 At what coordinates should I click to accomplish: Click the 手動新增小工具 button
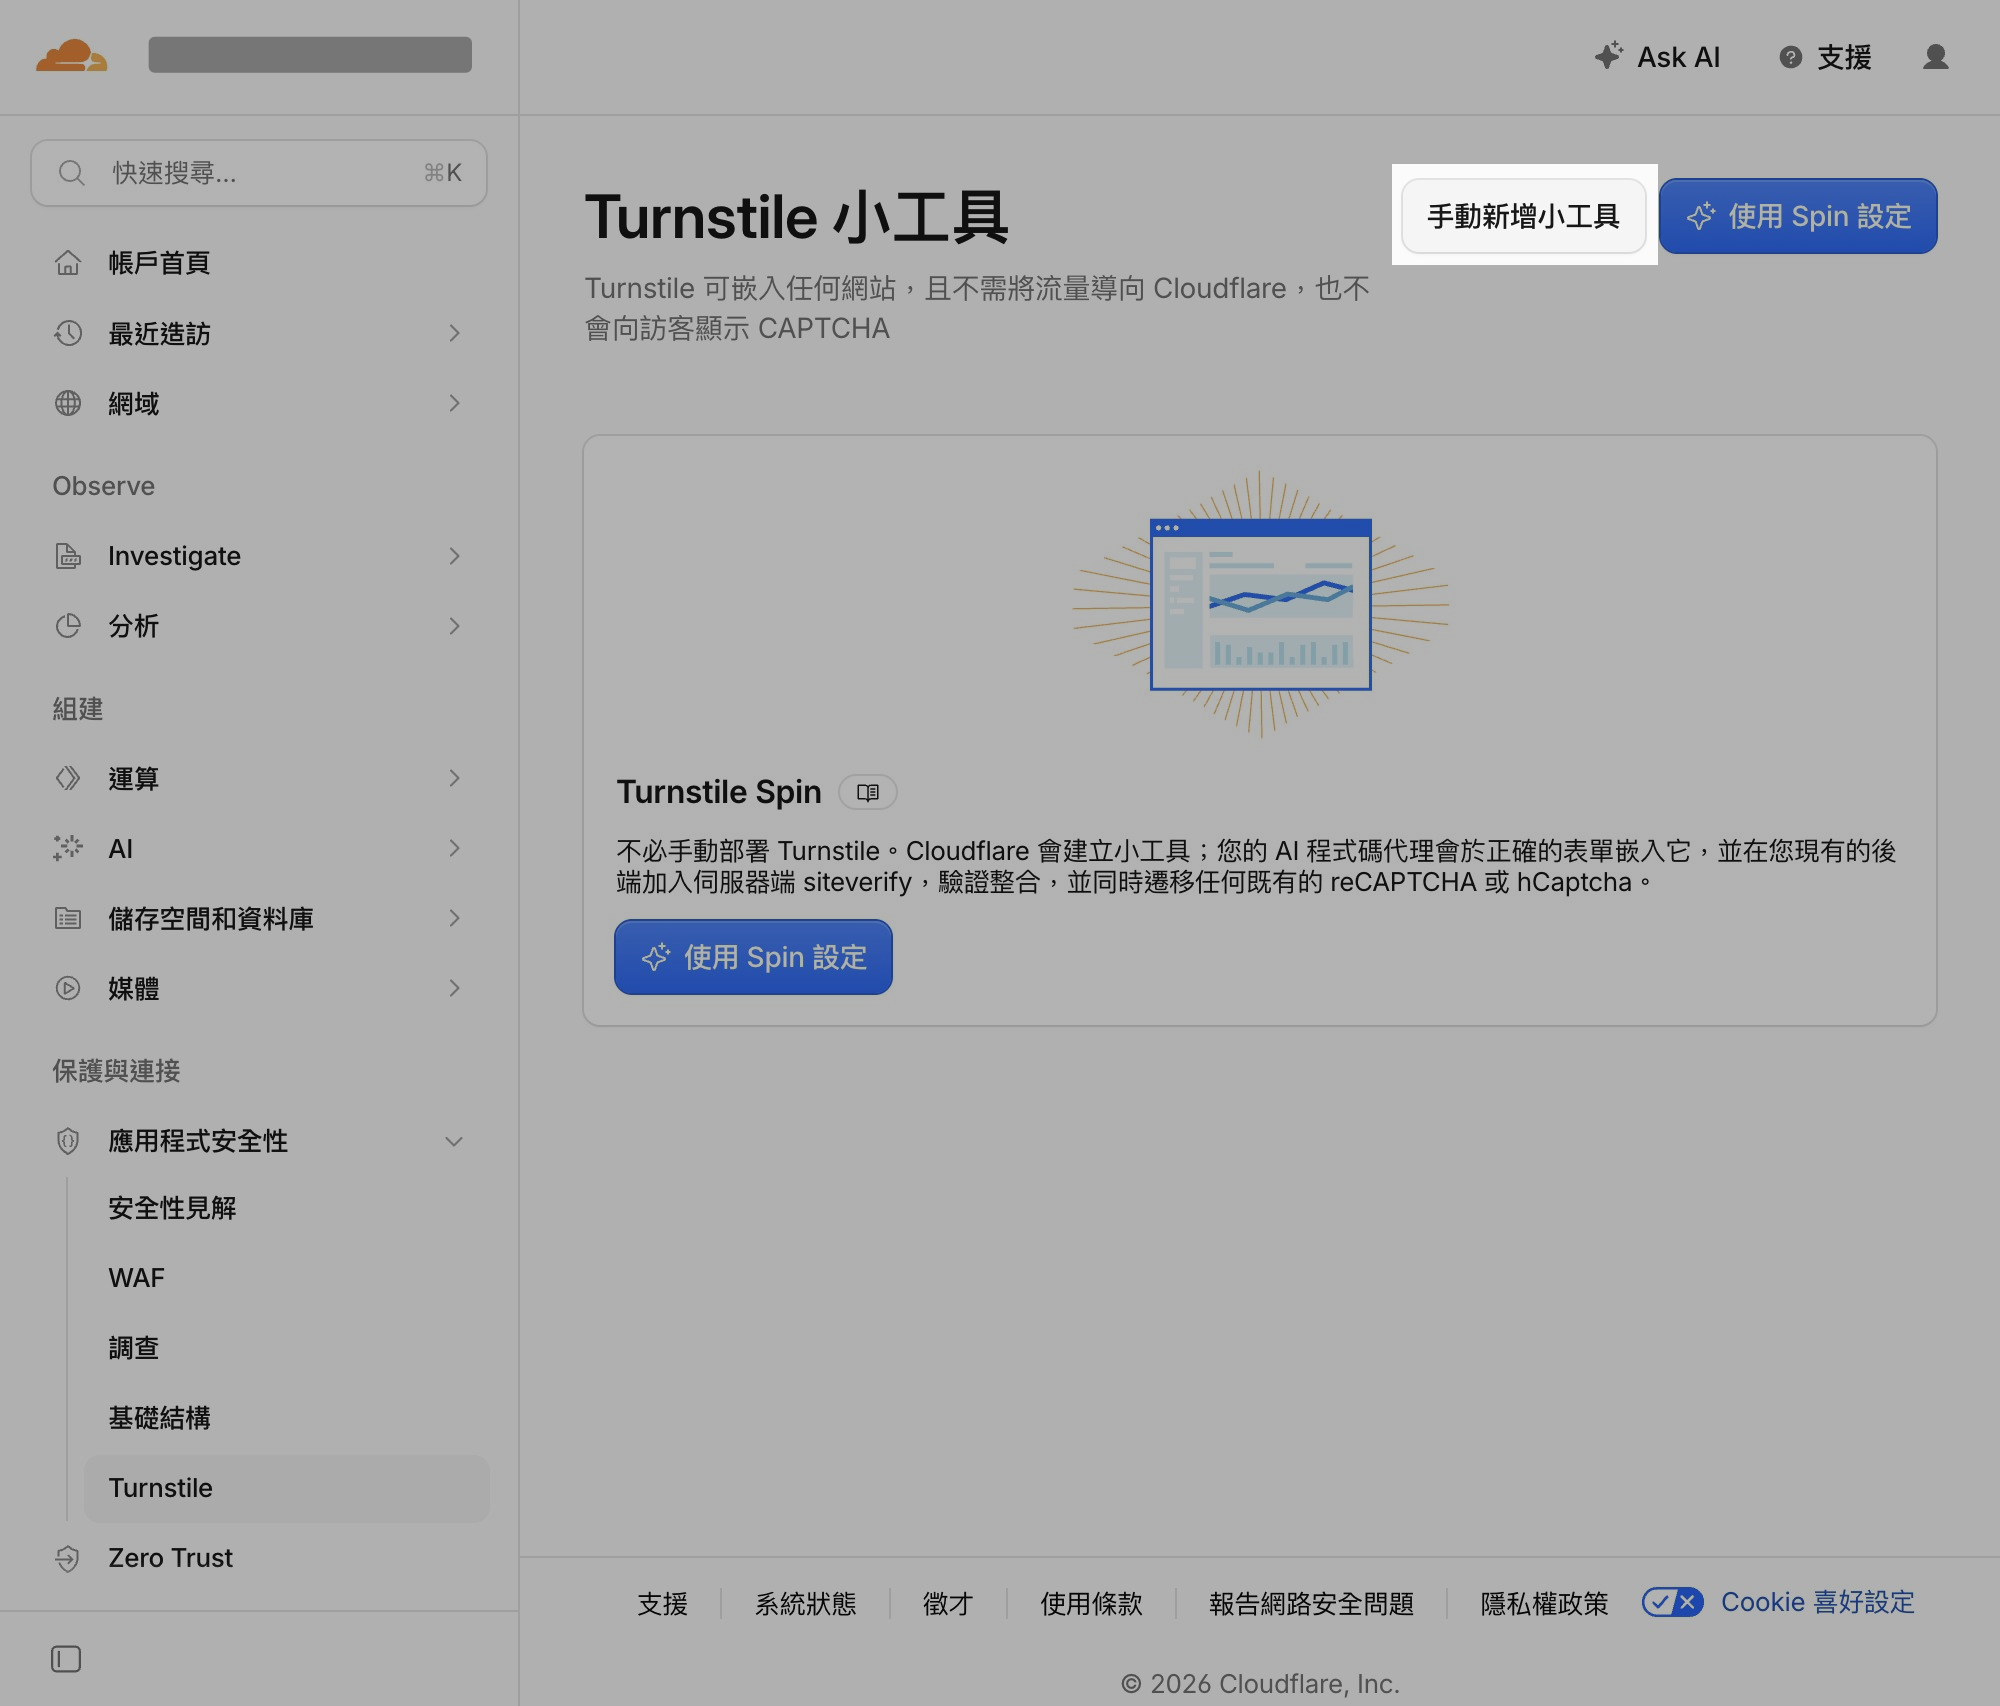[1523, 216]
